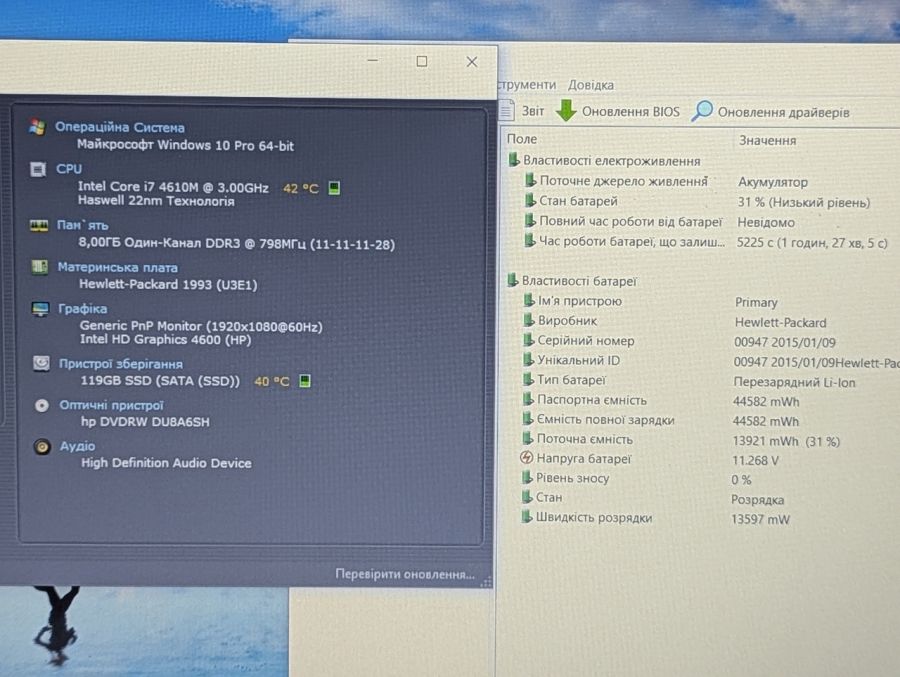Select Серійний номер row
Screen dimensions: 900x677
point(705,341)
